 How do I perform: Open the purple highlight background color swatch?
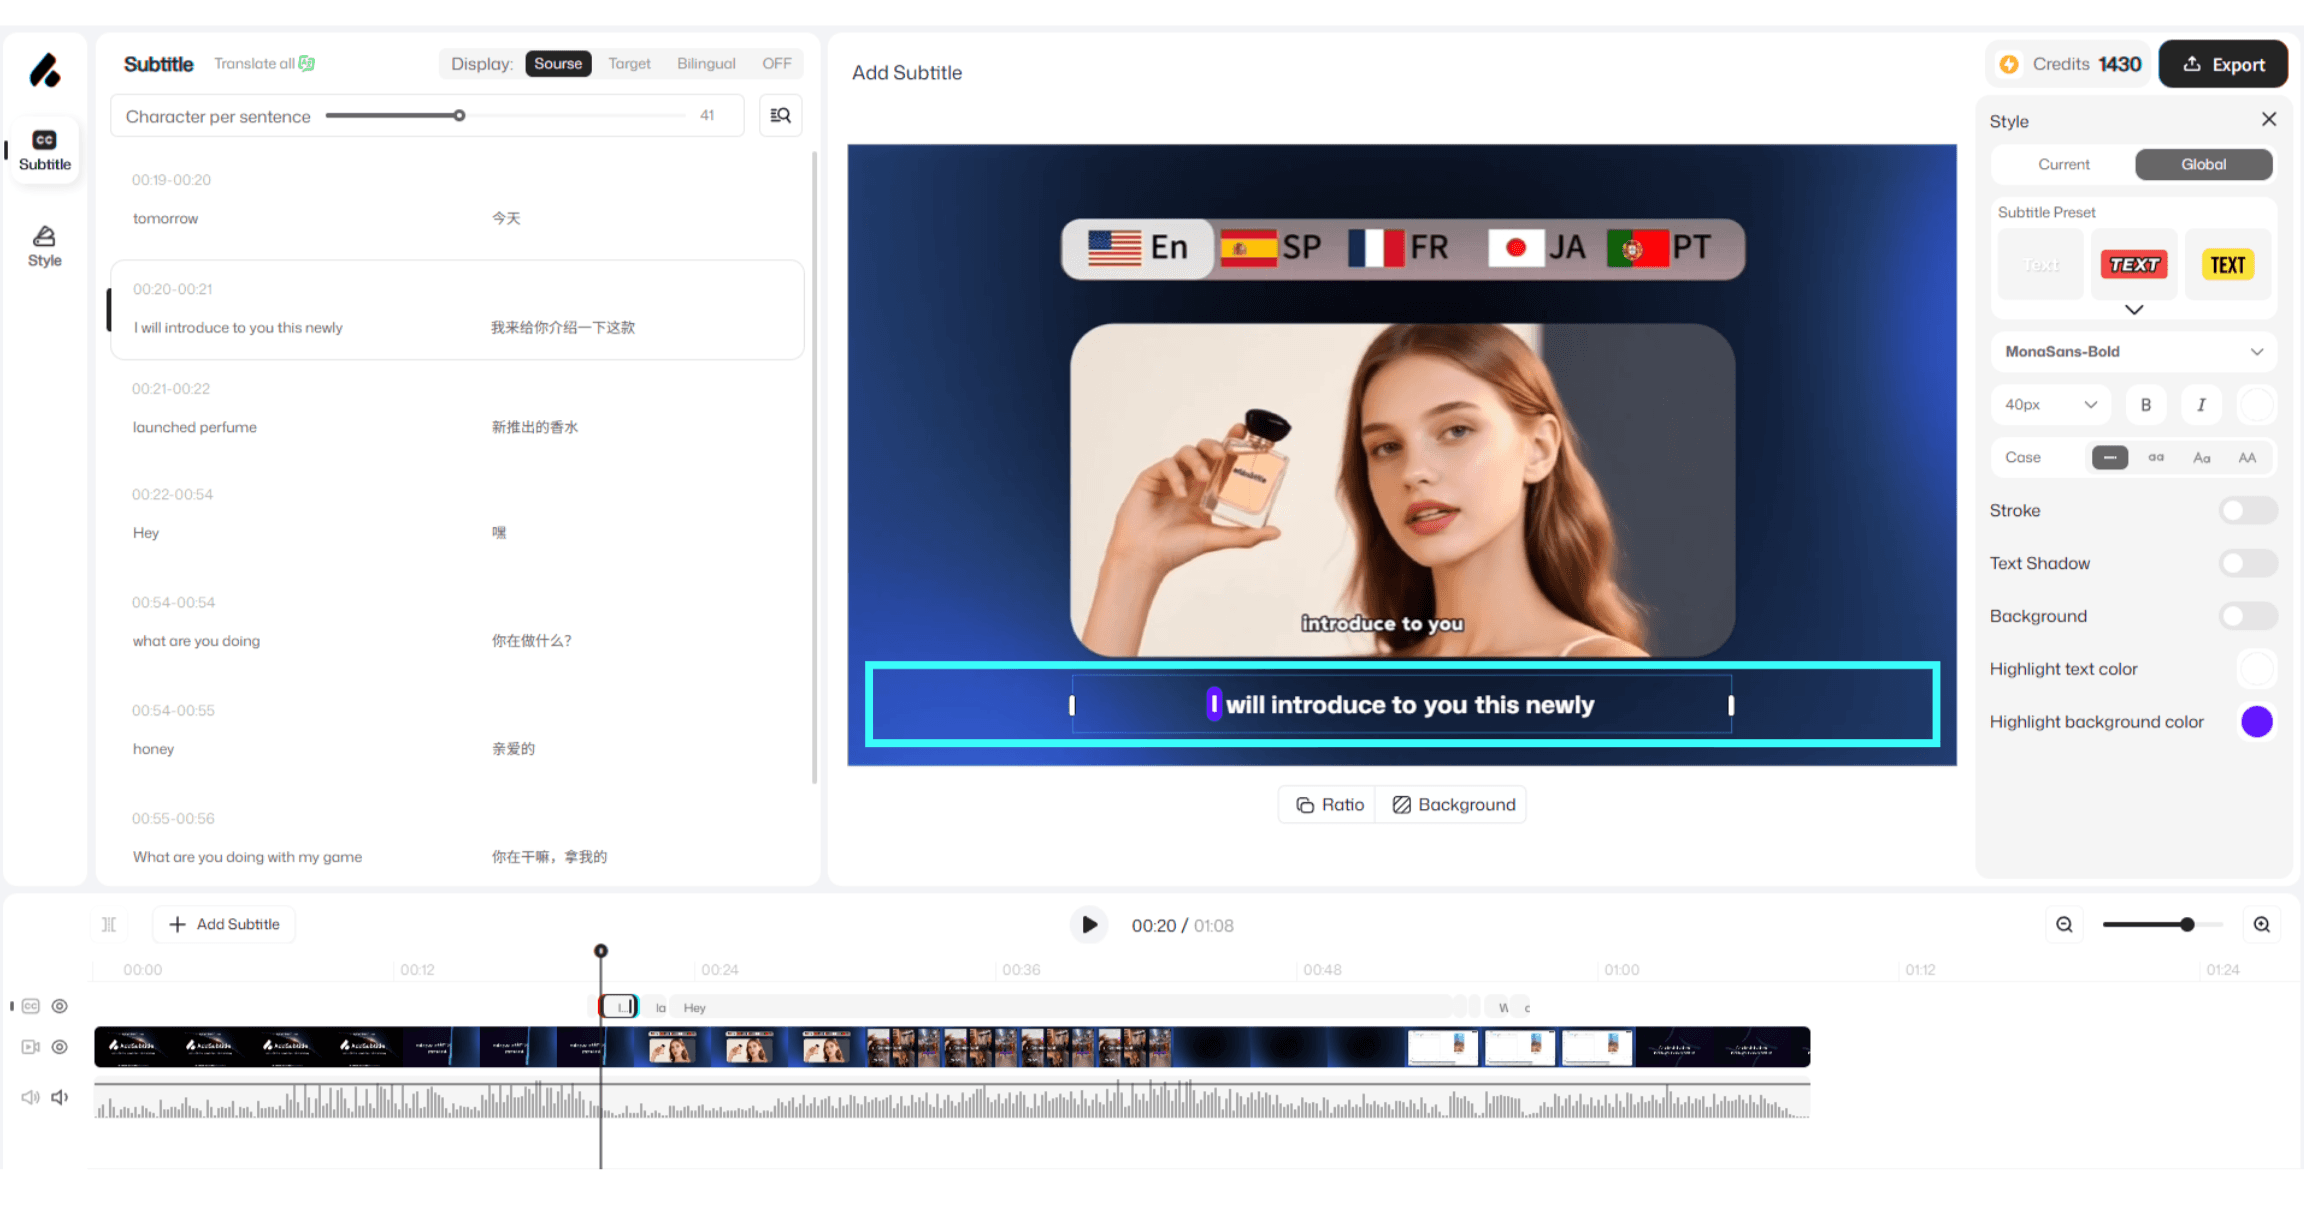2256,722
